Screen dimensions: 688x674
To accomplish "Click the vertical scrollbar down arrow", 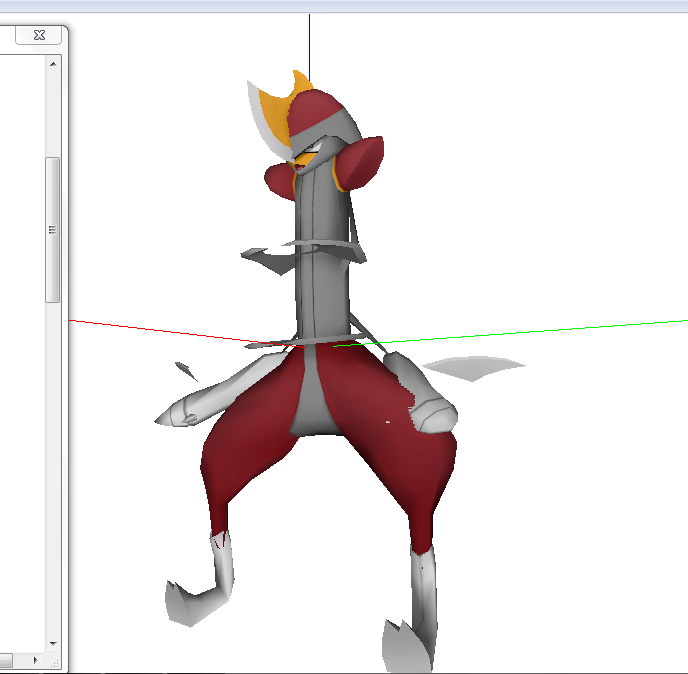I will (x=53, y=642).
